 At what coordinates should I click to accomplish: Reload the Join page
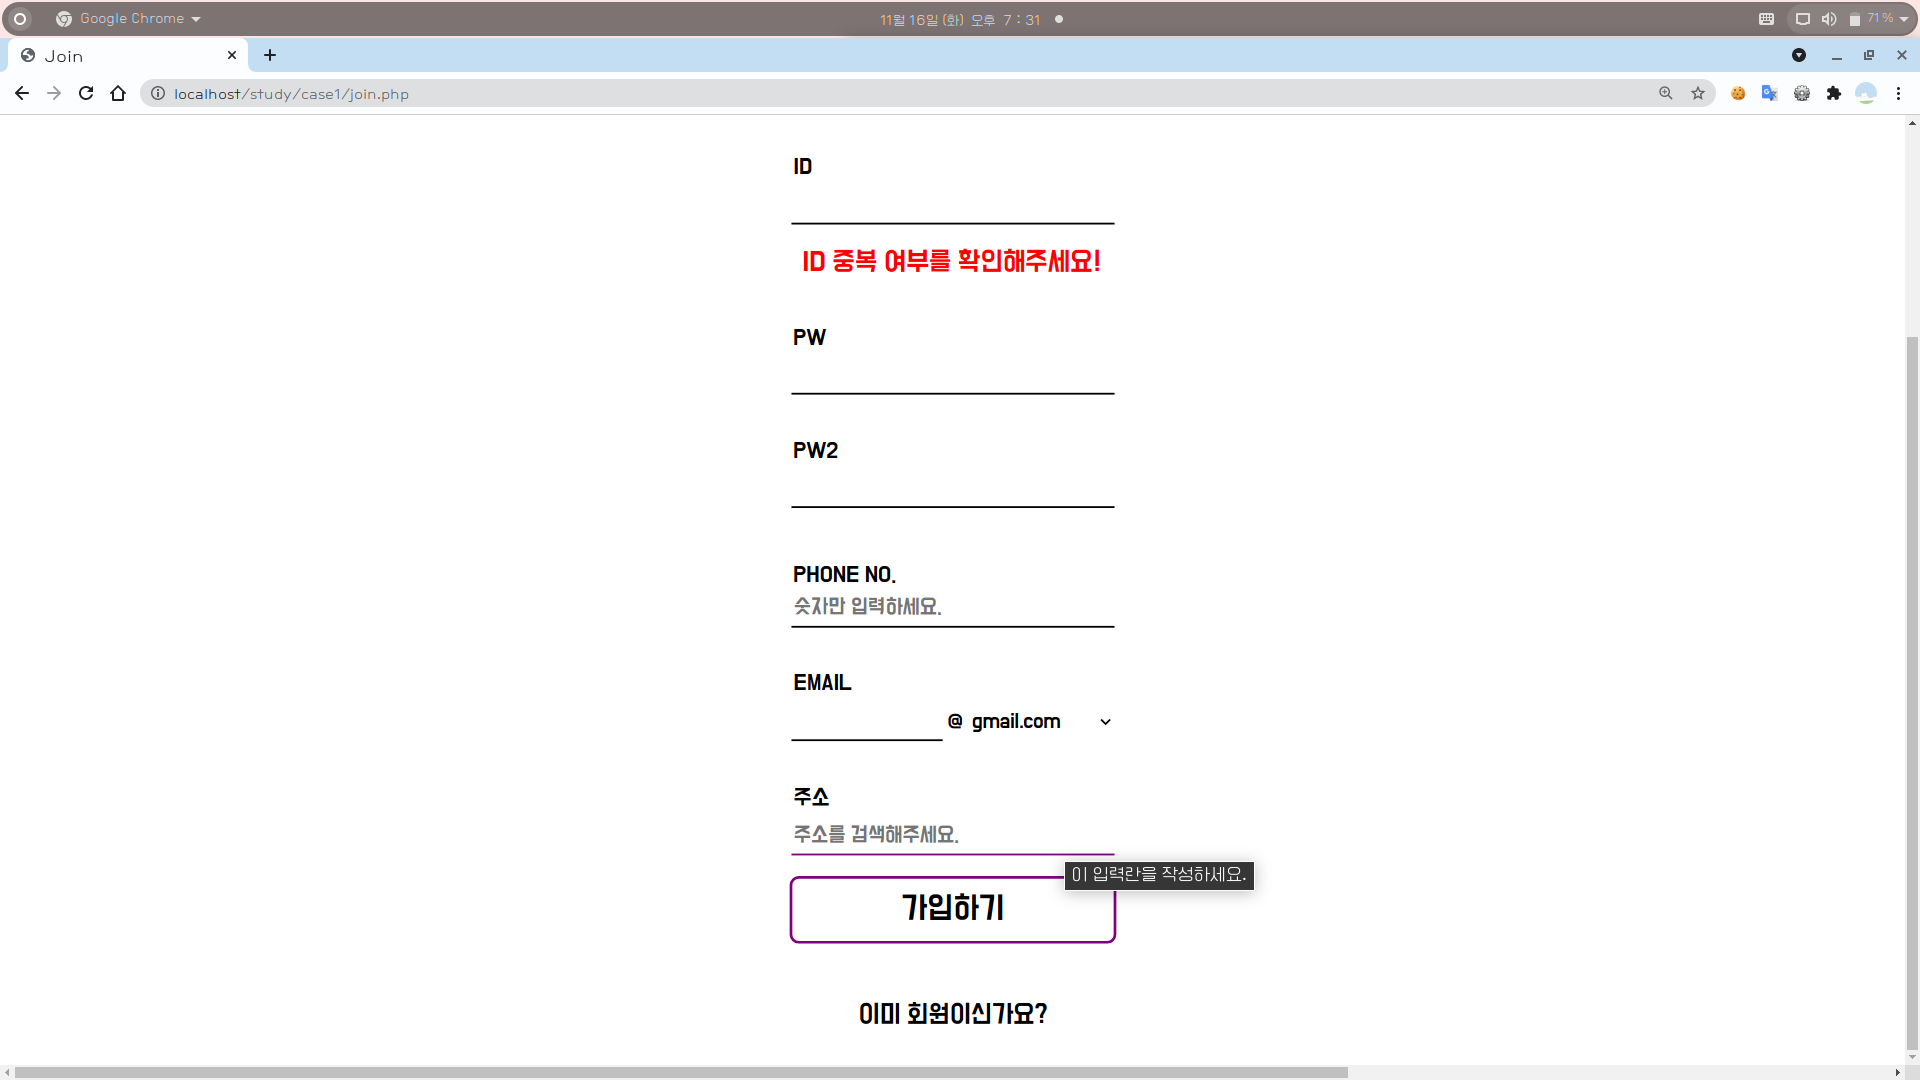click(x=86, y=93)
